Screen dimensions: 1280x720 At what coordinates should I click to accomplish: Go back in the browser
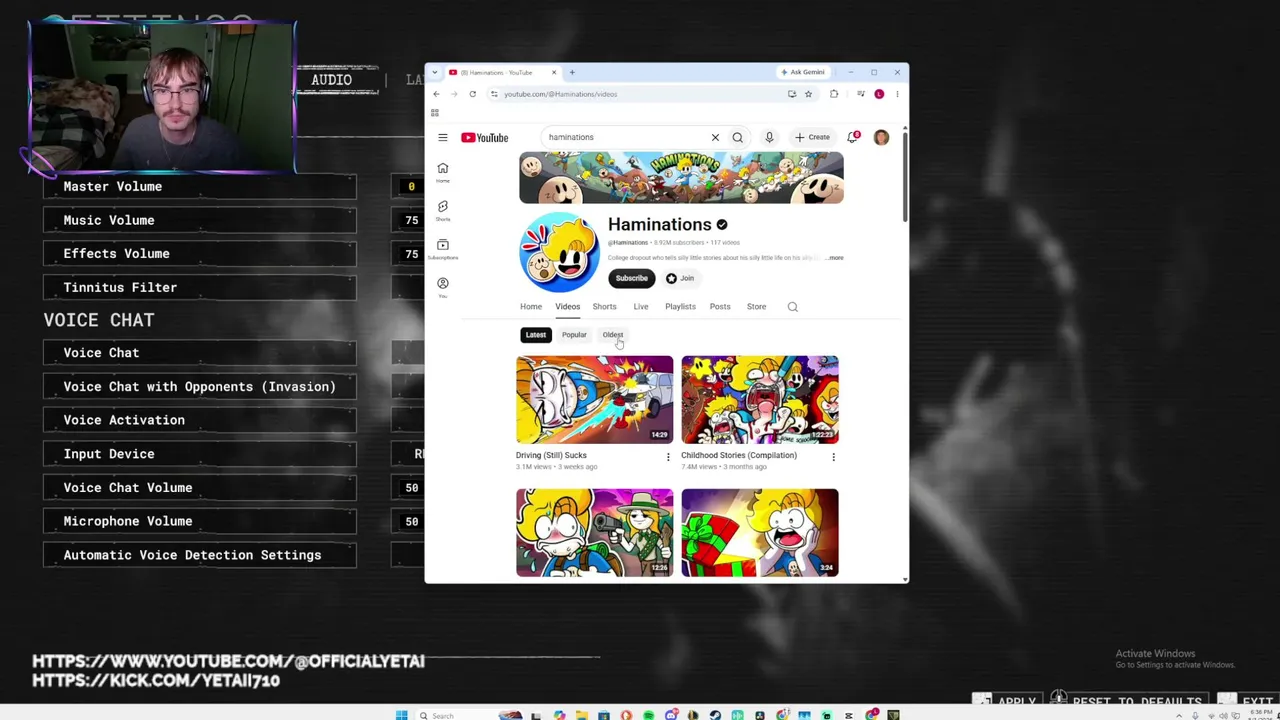[x=436, y=94]
